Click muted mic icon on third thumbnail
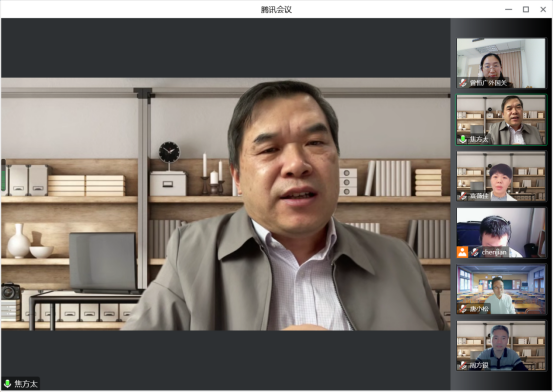553x392 pixels. pyautogui.click(x=463, y=196)
